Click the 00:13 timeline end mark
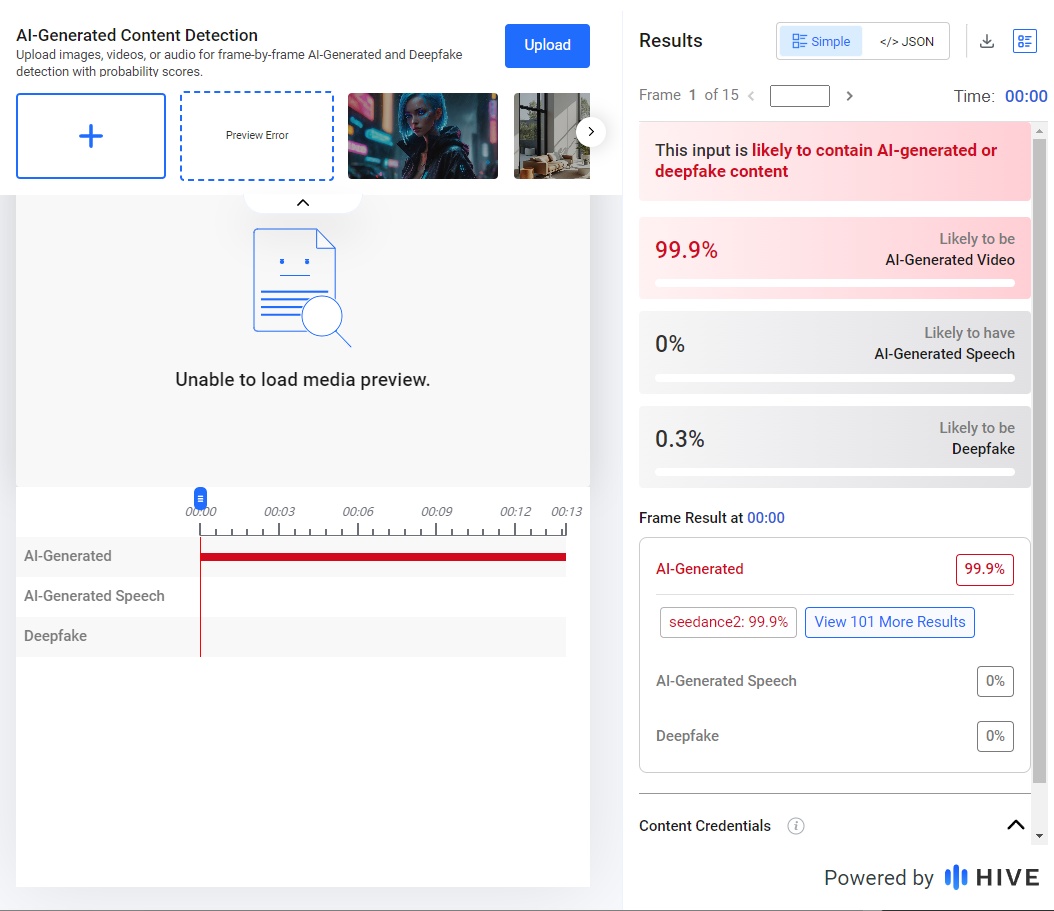The height and width of the screenshot is (911, 1054). point(566,512)
